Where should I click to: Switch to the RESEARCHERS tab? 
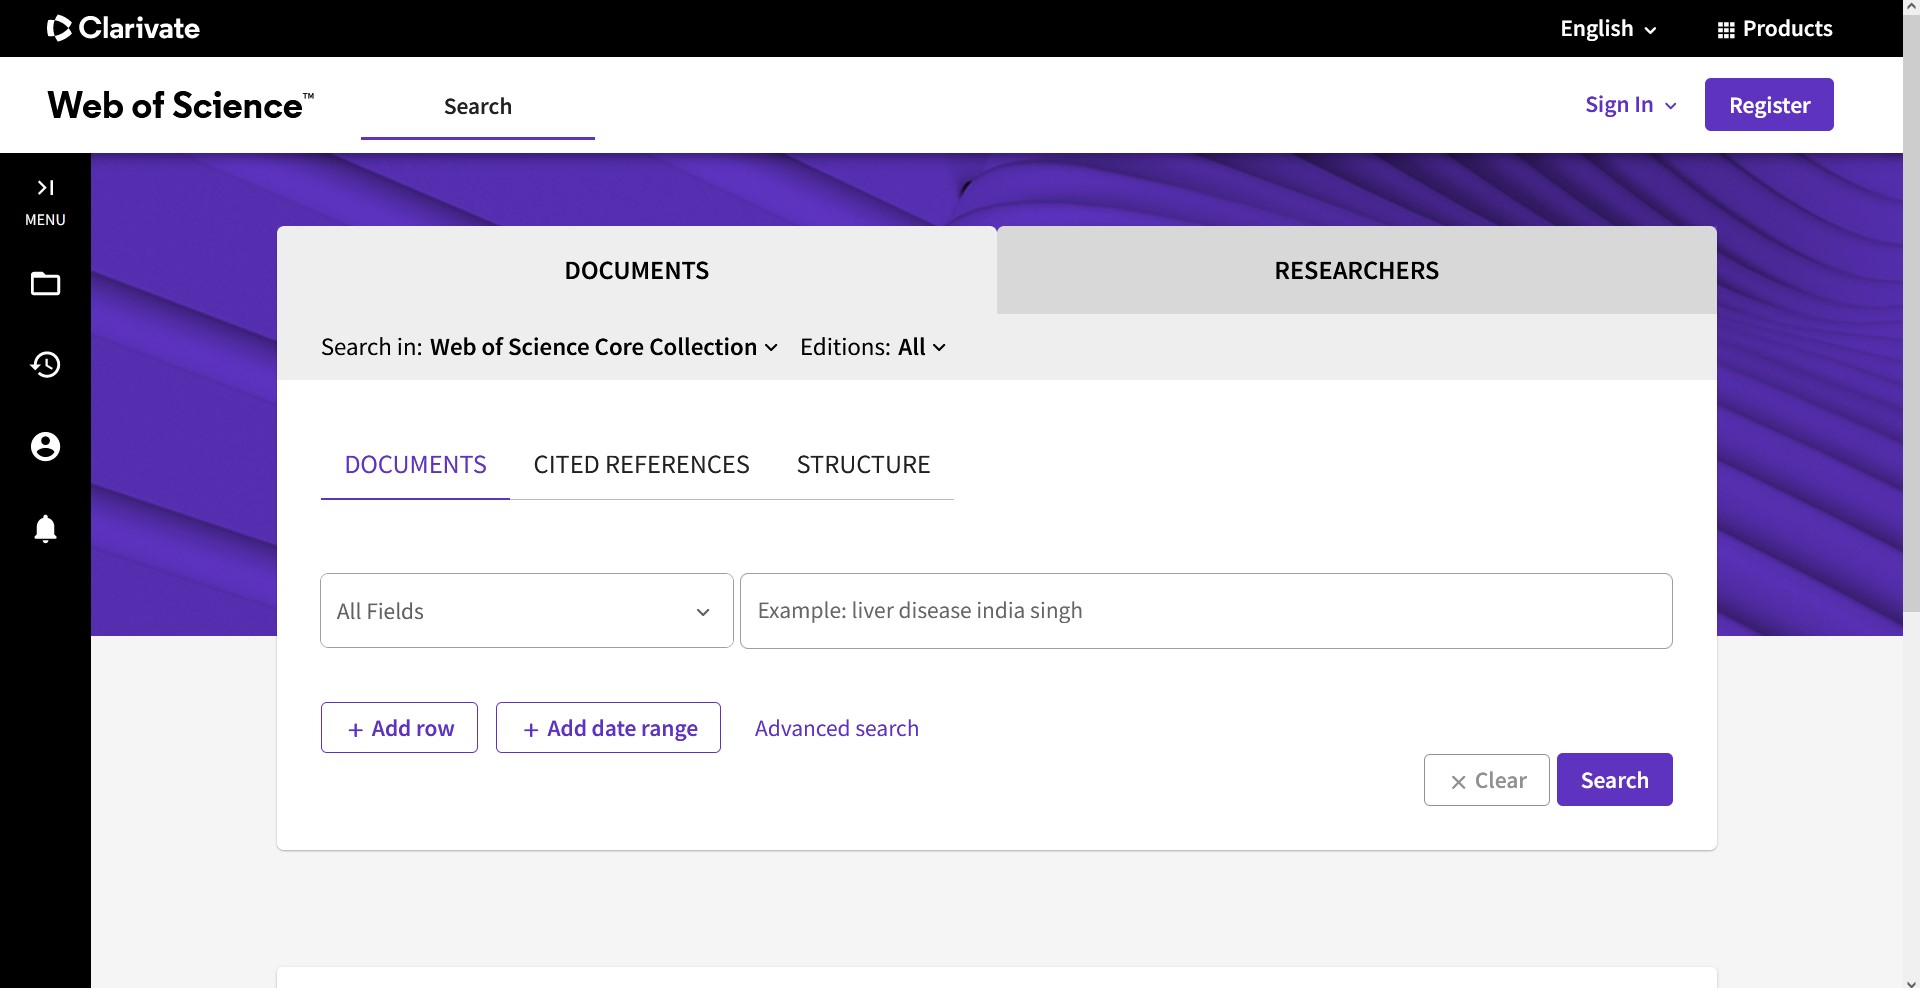tap(1357, 270)
